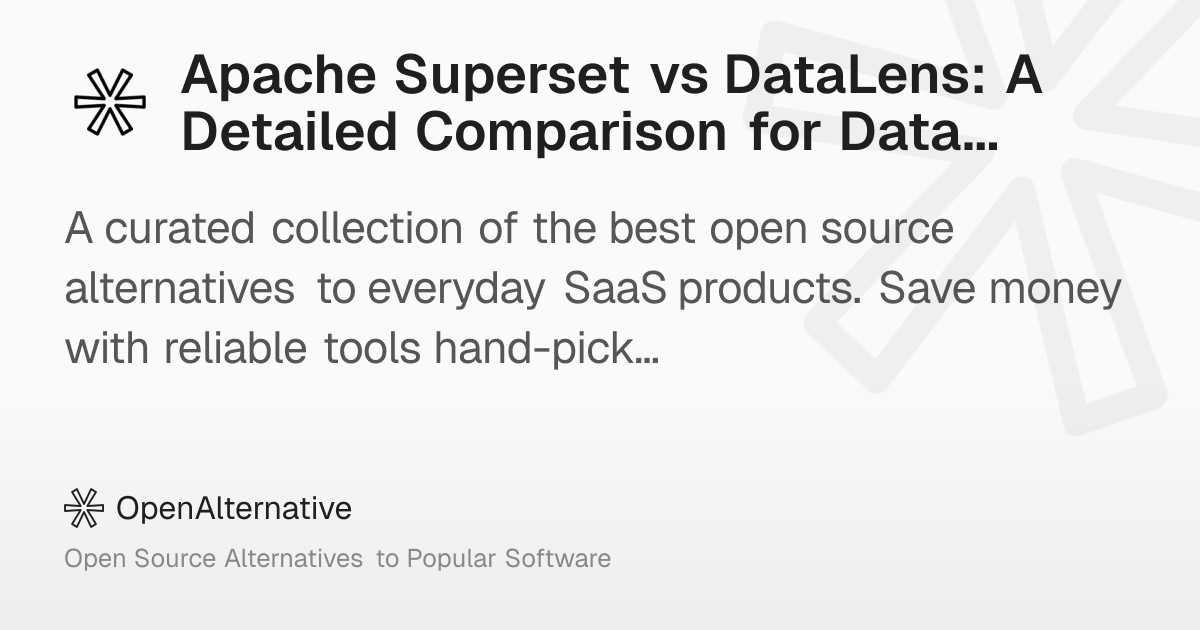1200x630 pixels.
Task: Click "Detailed Comparison" in the headline
Action: pyautogui.click(x=454, y=132)
